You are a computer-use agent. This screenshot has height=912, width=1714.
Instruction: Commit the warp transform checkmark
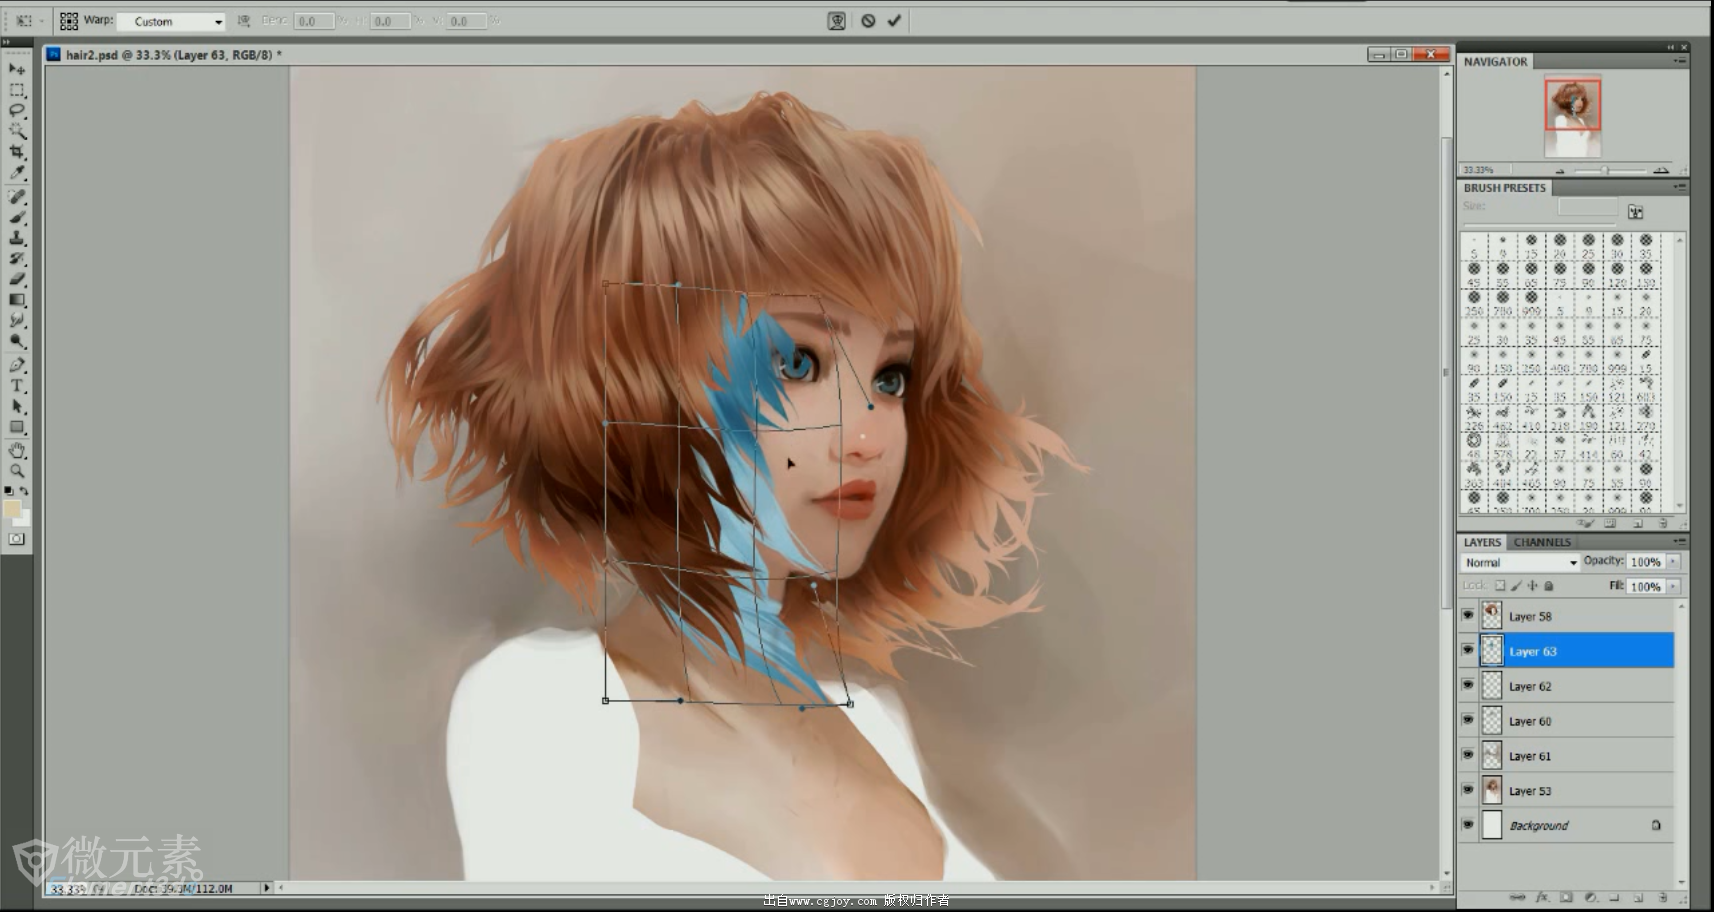[x=894, y=20]
